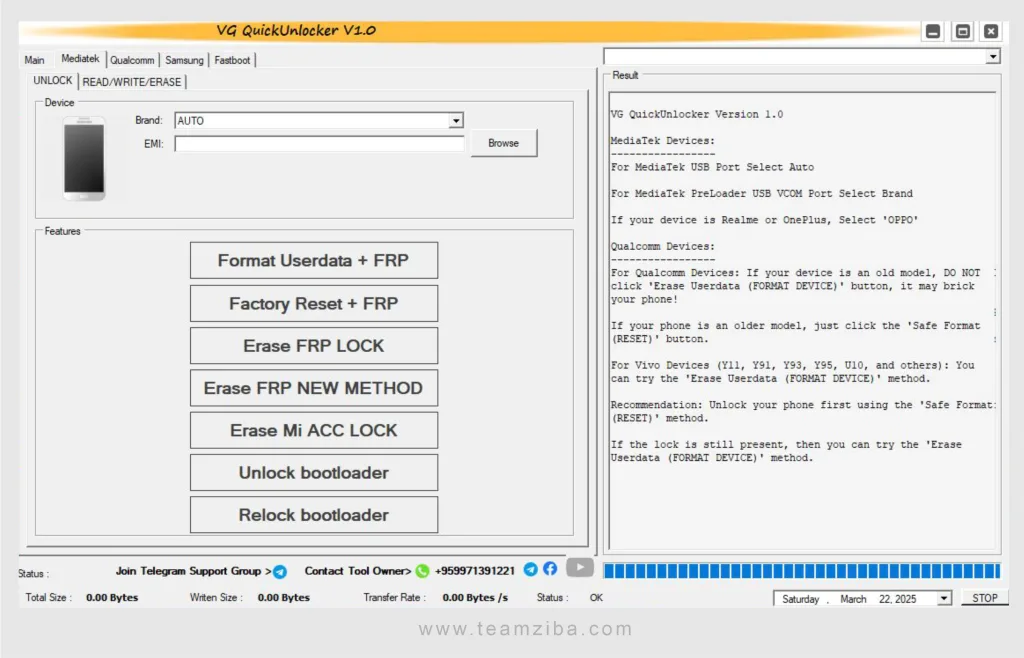Click the March month field in date
Screen dimensions: 1024x658
[x=853, y=599]
